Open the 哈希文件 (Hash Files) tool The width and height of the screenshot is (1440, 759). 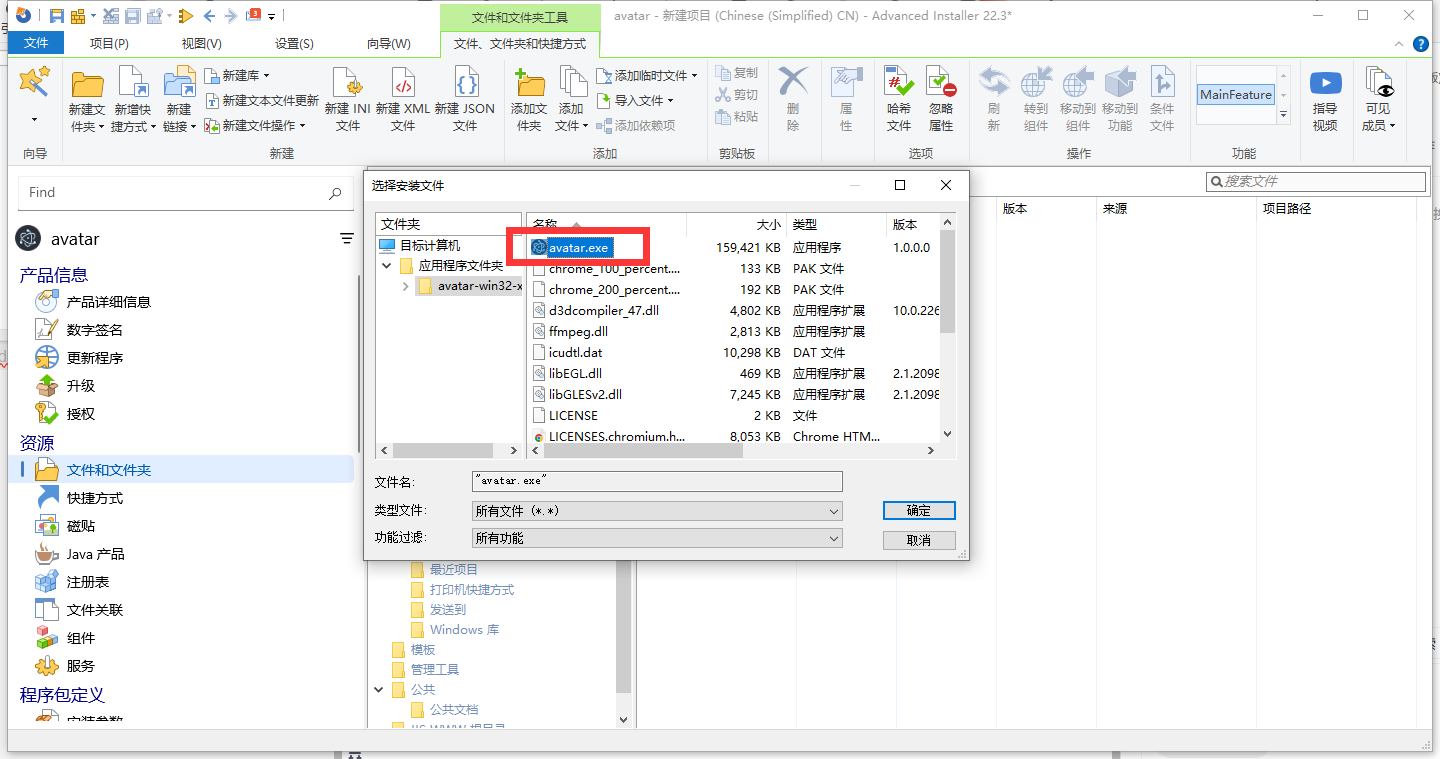coord(897,97)
